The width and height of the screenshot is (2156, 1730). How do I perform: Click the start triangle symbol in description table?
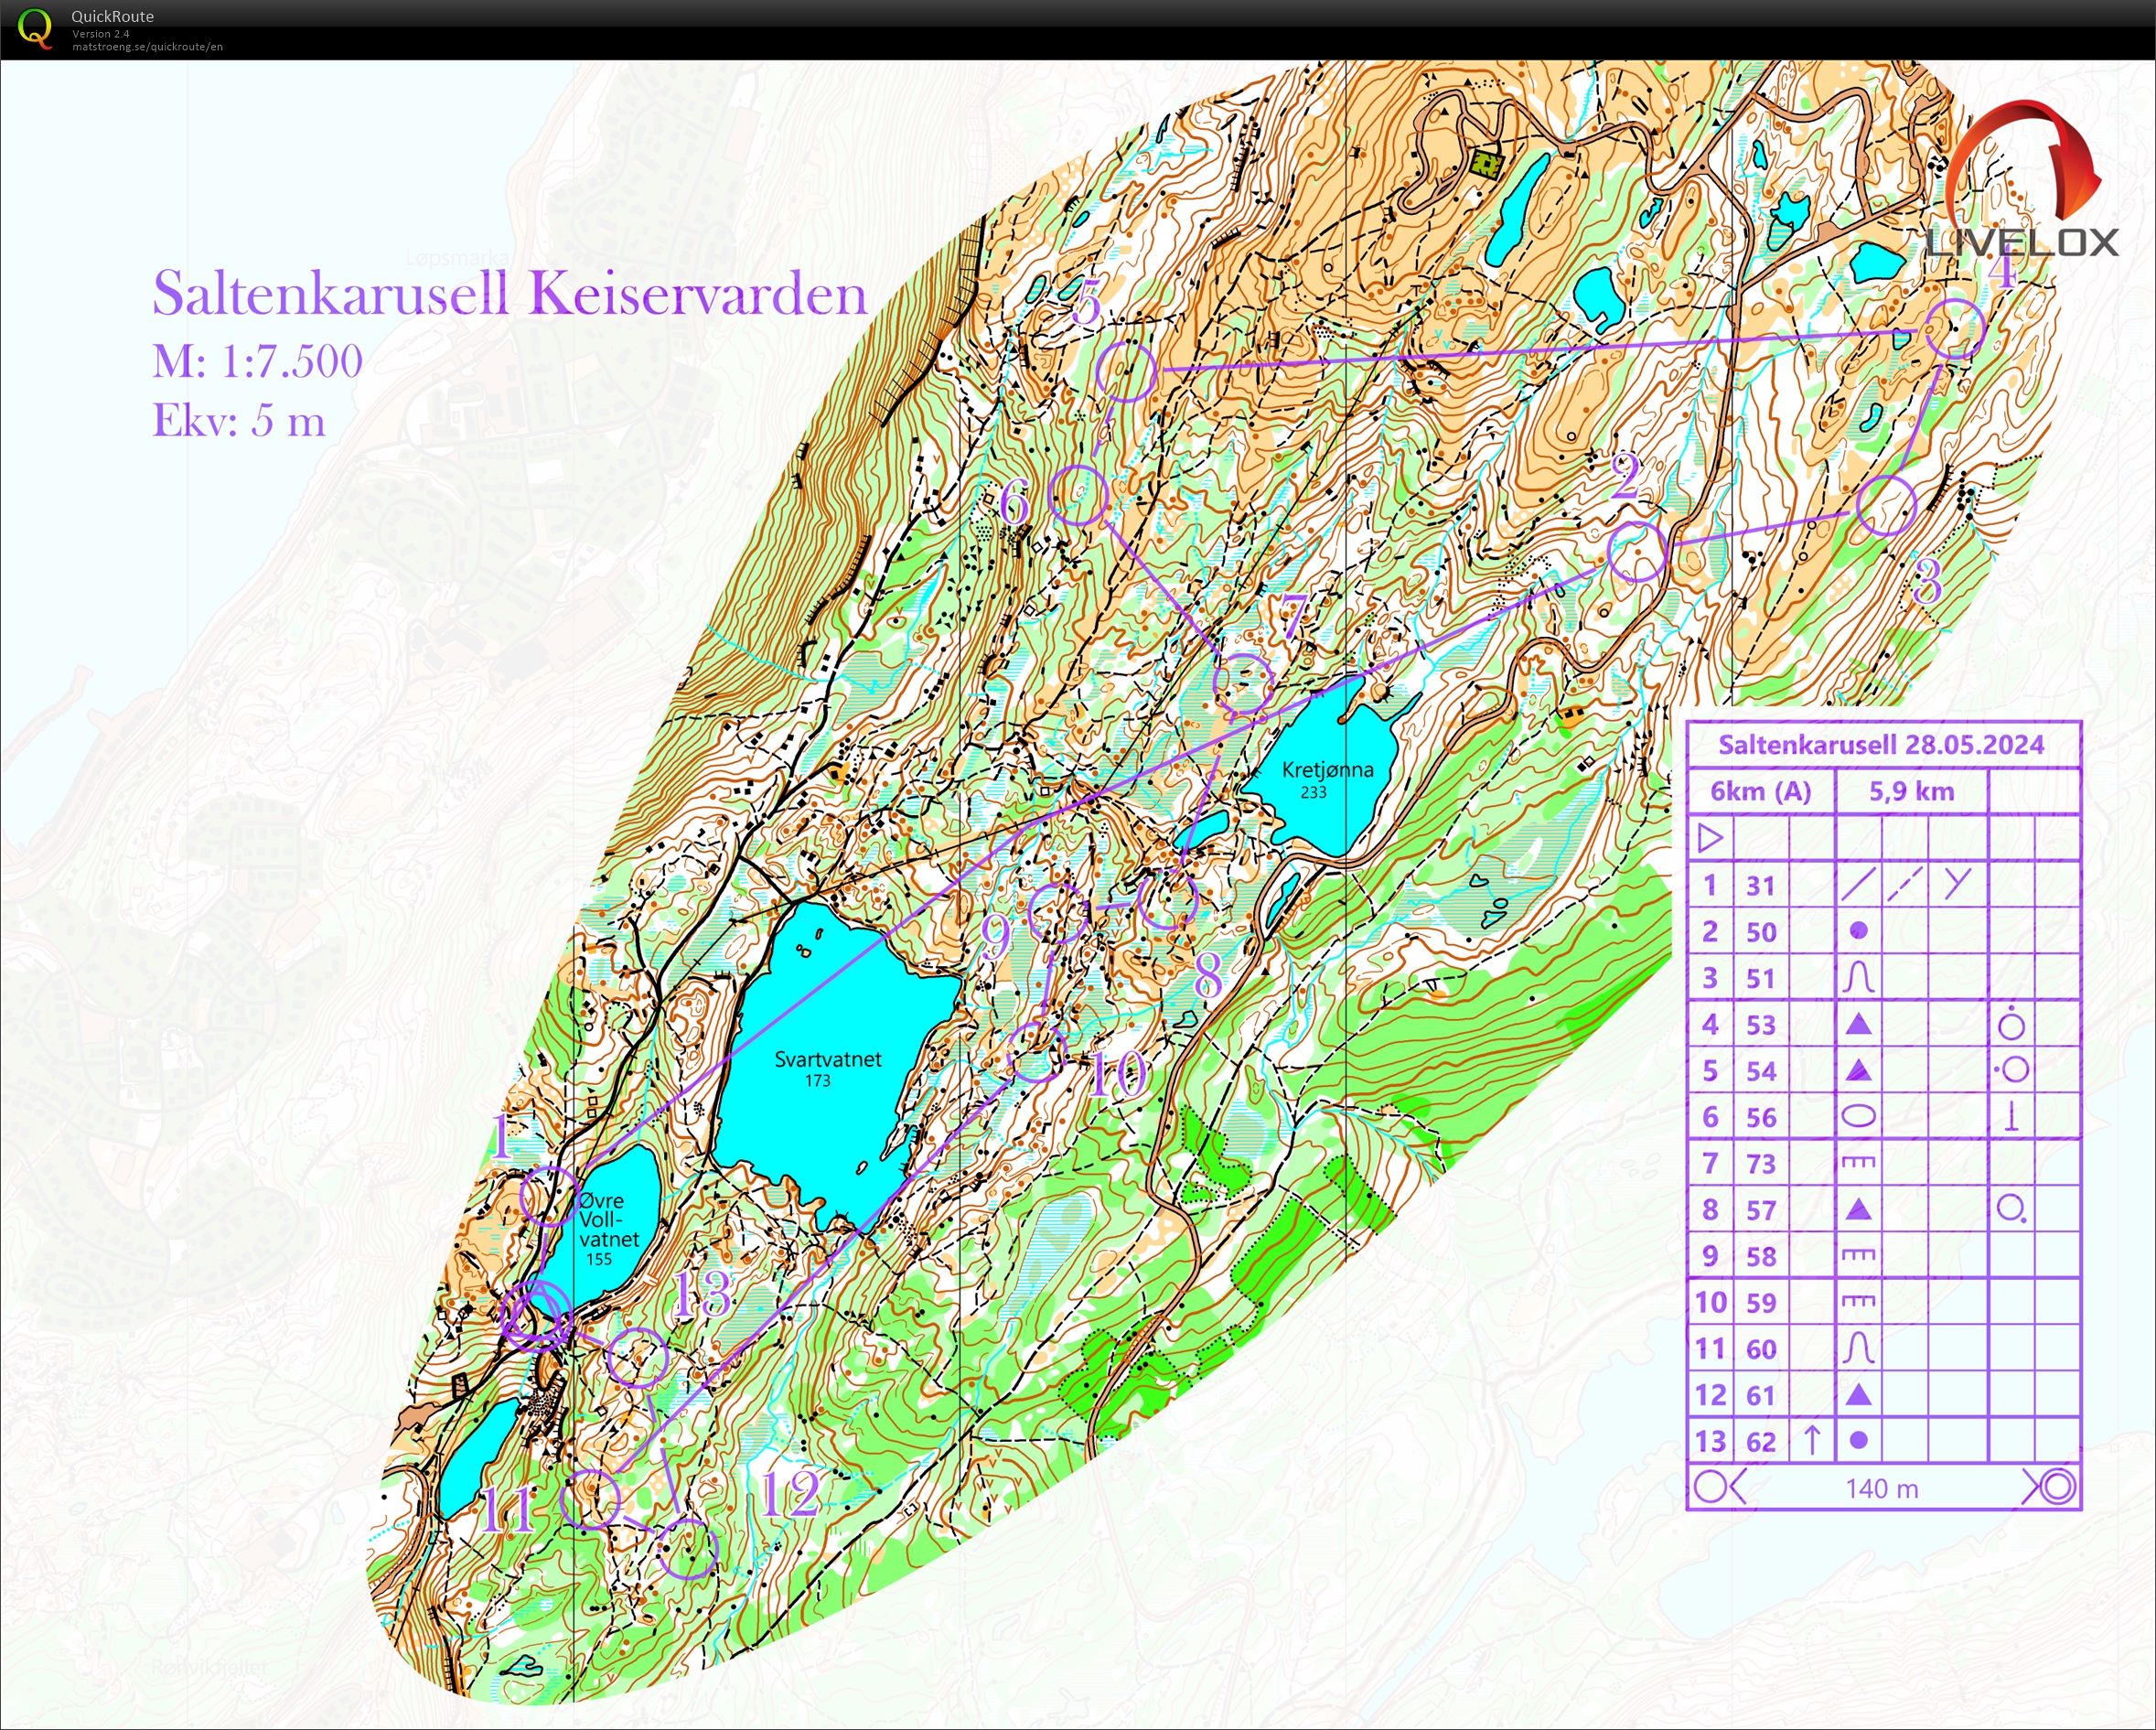coord(1711,838)
